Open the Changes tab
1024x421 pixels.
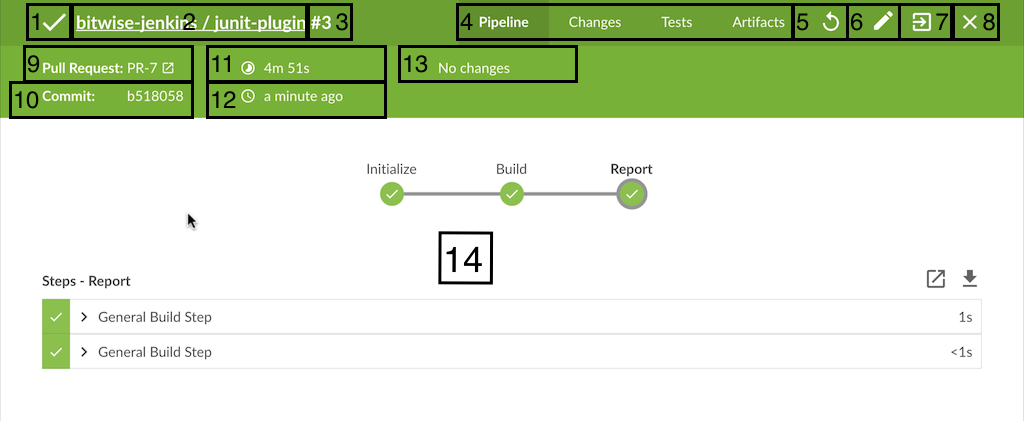tap(594, 22)
